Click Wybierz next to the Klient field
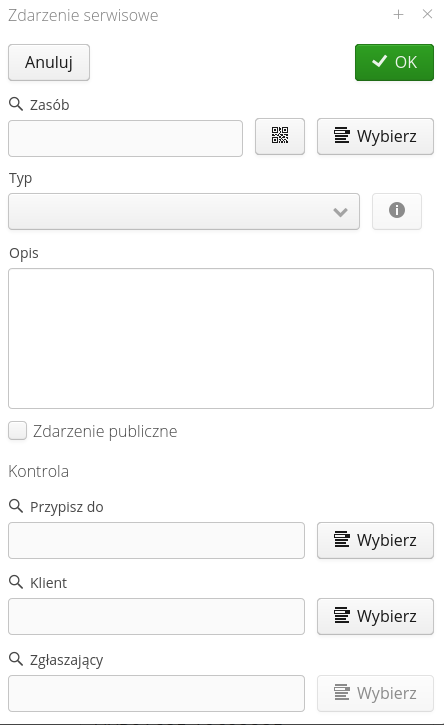Image resolution: width=444 pixels, height=725 pixels. point(375,616)
